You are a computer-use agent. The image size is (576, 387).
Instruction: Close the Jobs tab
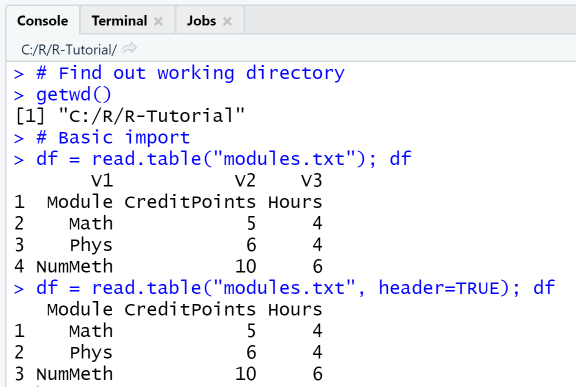coord(227,21)
